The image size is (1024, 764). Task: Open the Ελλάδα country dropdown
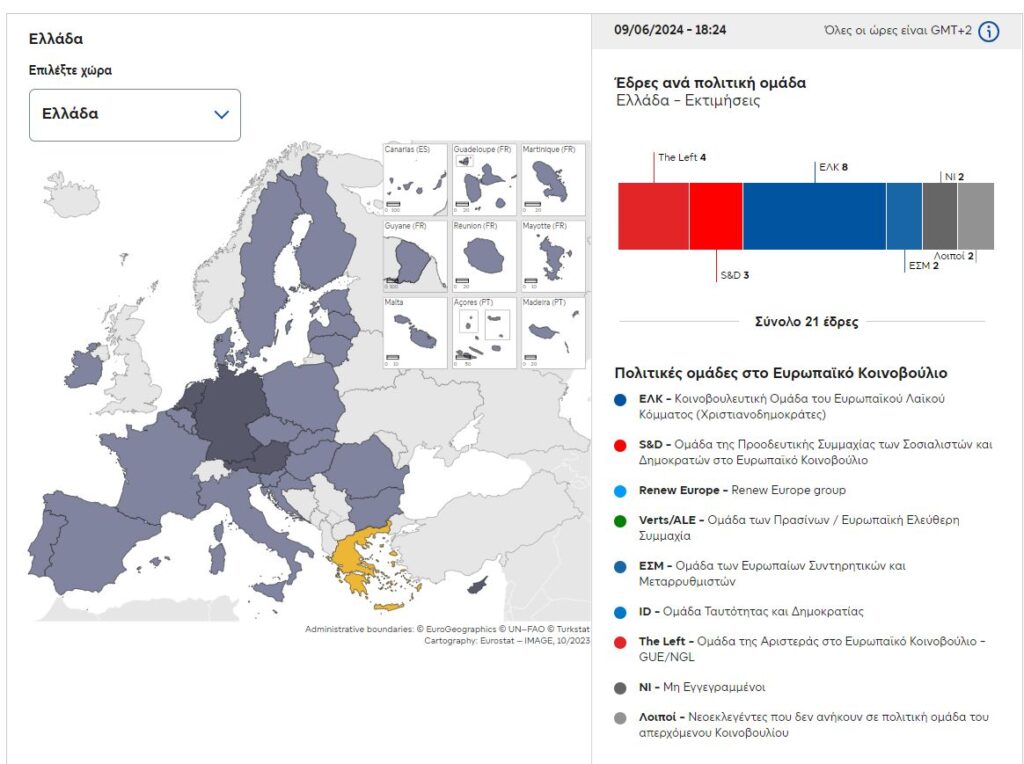pyautogui.click(x=135, y=115)
